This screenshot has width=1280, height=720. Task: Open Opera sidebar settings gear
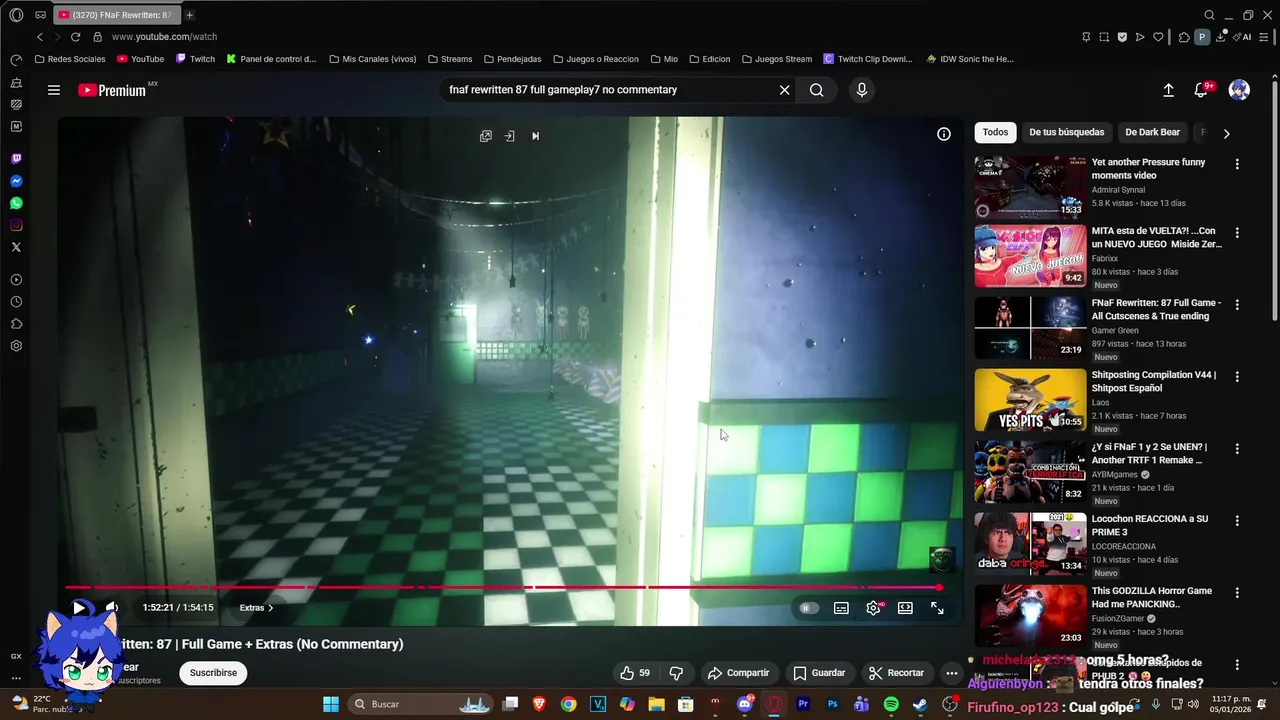[16, 346]
